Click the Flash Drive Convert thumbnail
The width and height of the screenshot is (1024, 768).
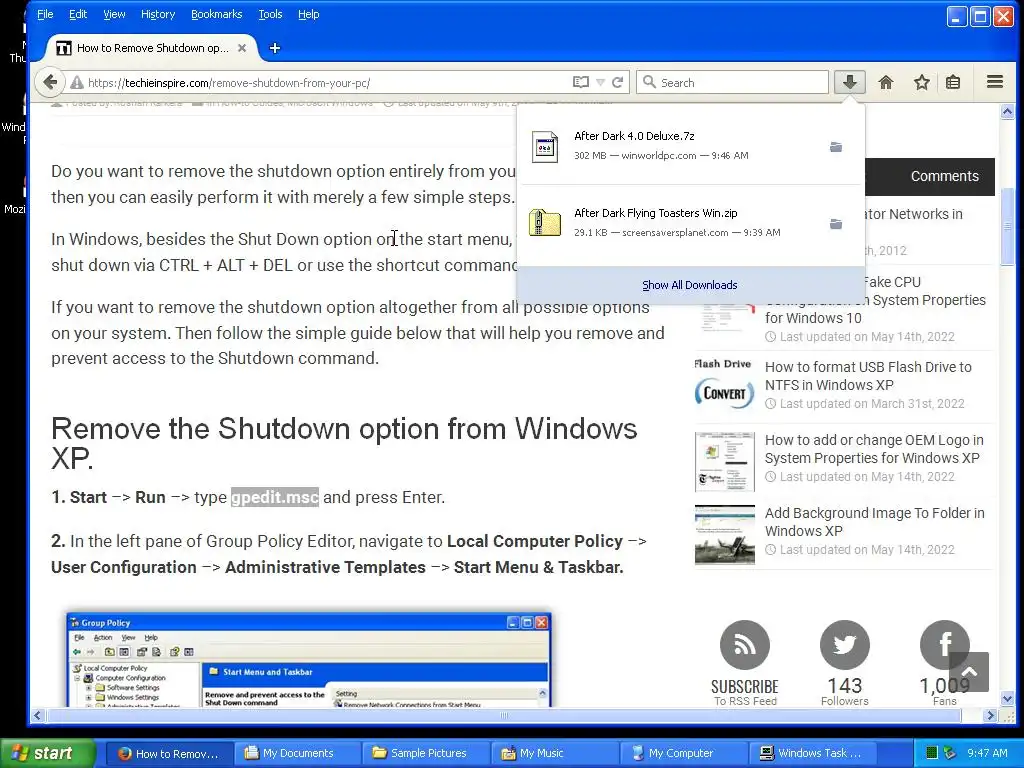pyautogui.click(x=724, y=385)
